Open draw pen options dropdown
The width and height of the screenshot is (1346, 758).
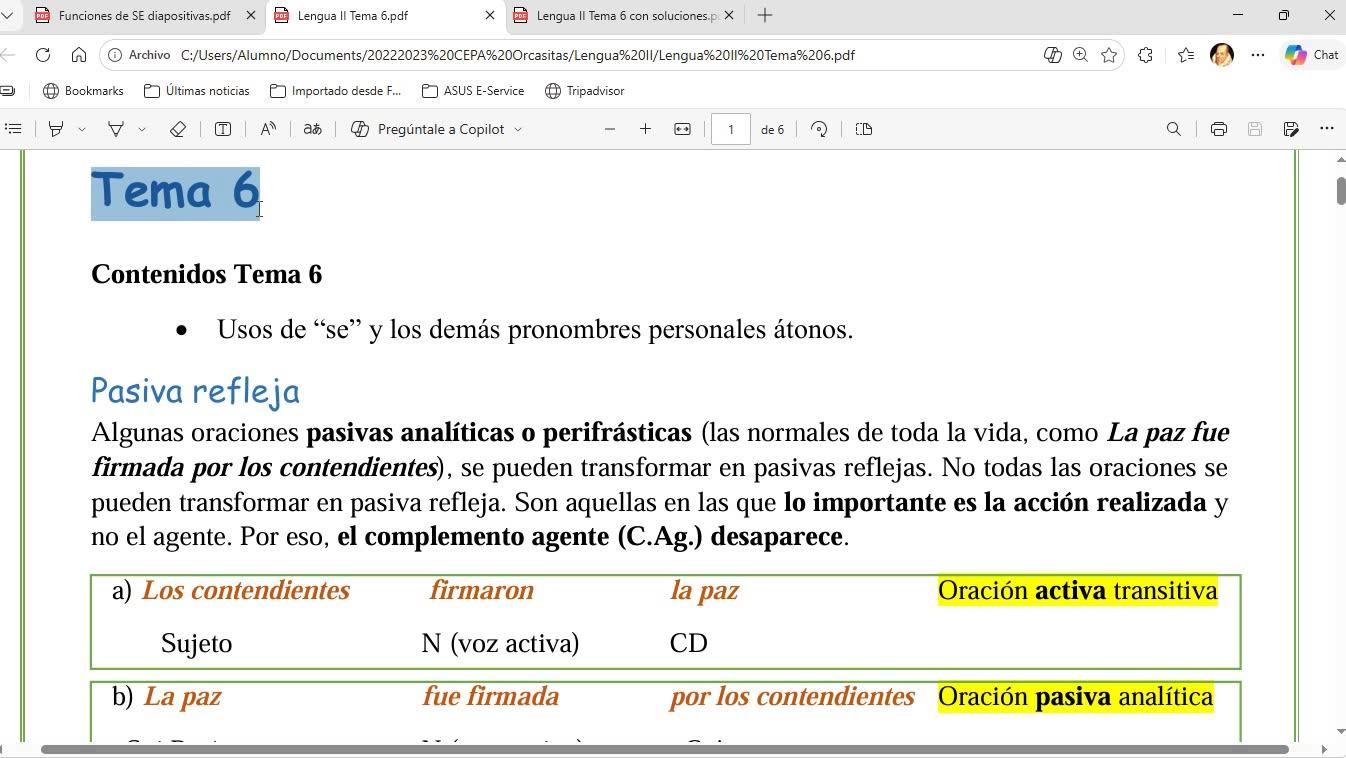[x=142, y=129]
